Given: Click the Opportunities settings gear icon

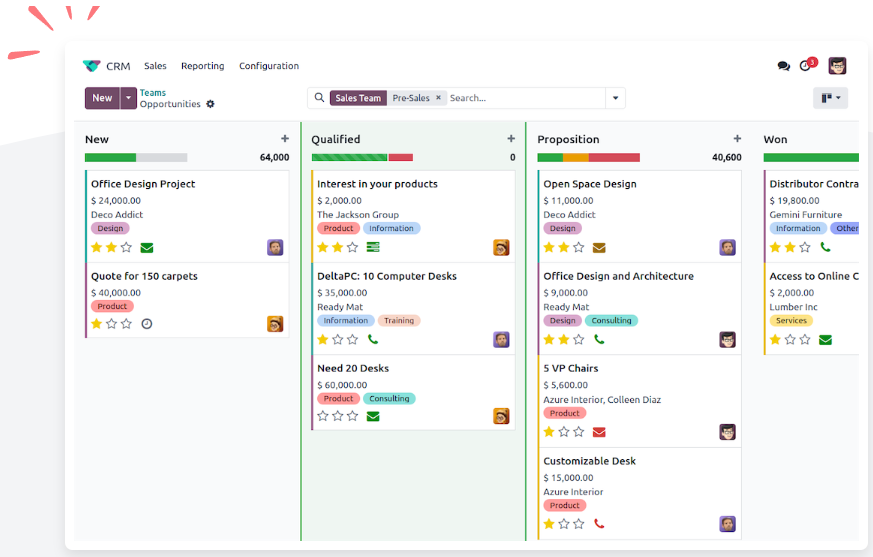Looking at the screenshot, I should 210,104.
